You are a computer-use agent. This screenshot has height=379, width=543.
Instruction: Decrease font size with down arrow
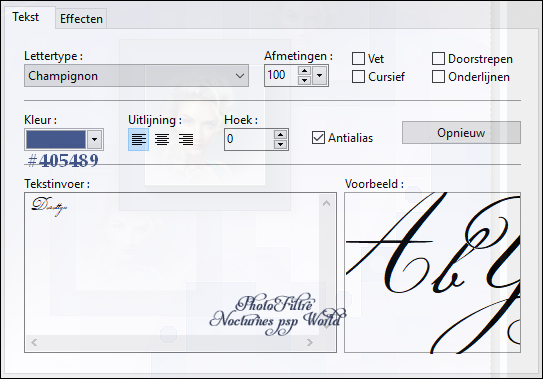(x=304, y=80)
